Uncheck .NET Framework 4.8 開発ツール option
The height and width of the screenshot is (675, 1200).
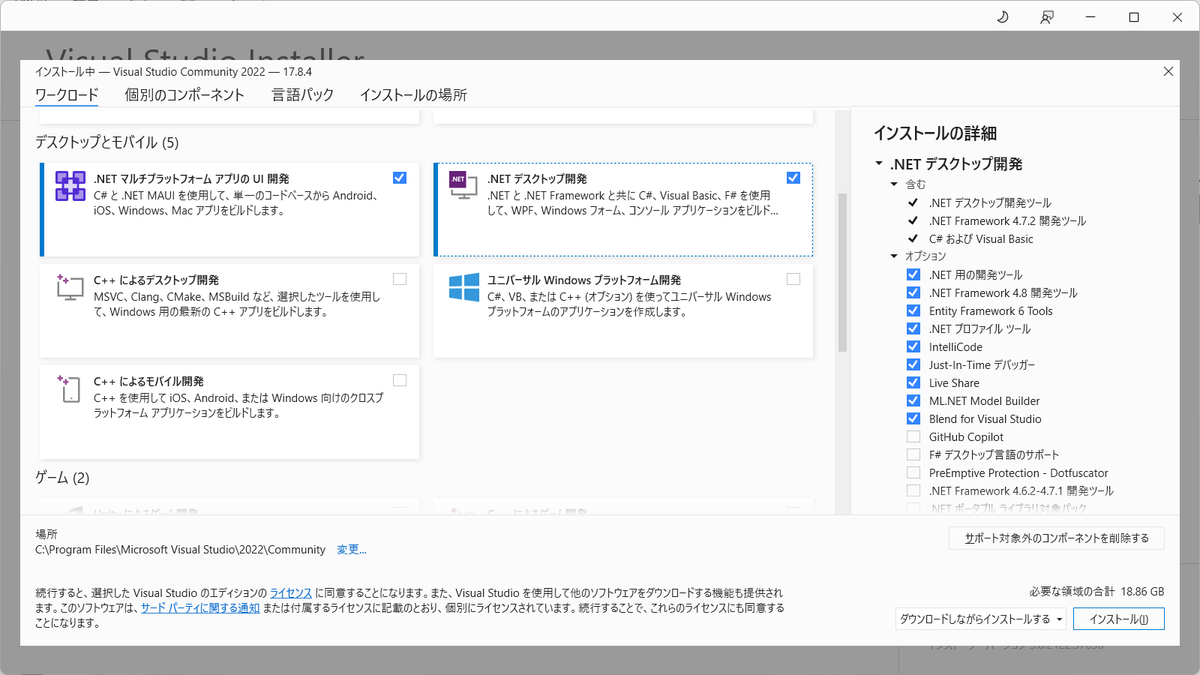pos(913,293)
